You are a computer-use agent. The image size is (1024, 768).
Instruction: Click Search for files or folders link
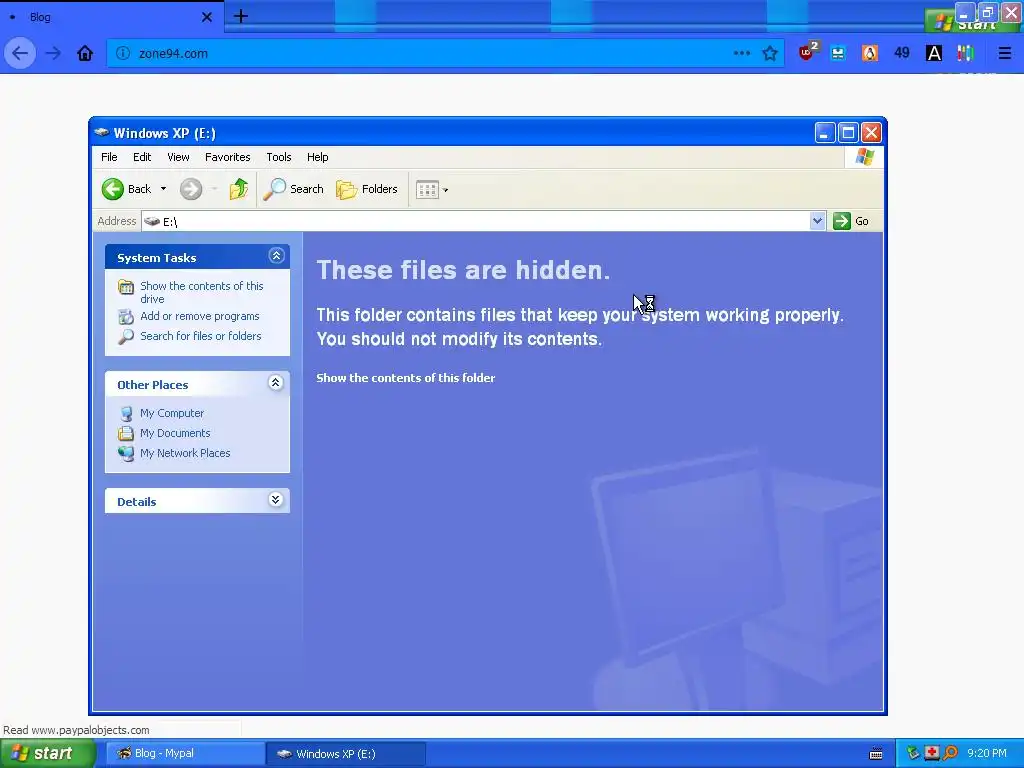click(x=200, y=336)
